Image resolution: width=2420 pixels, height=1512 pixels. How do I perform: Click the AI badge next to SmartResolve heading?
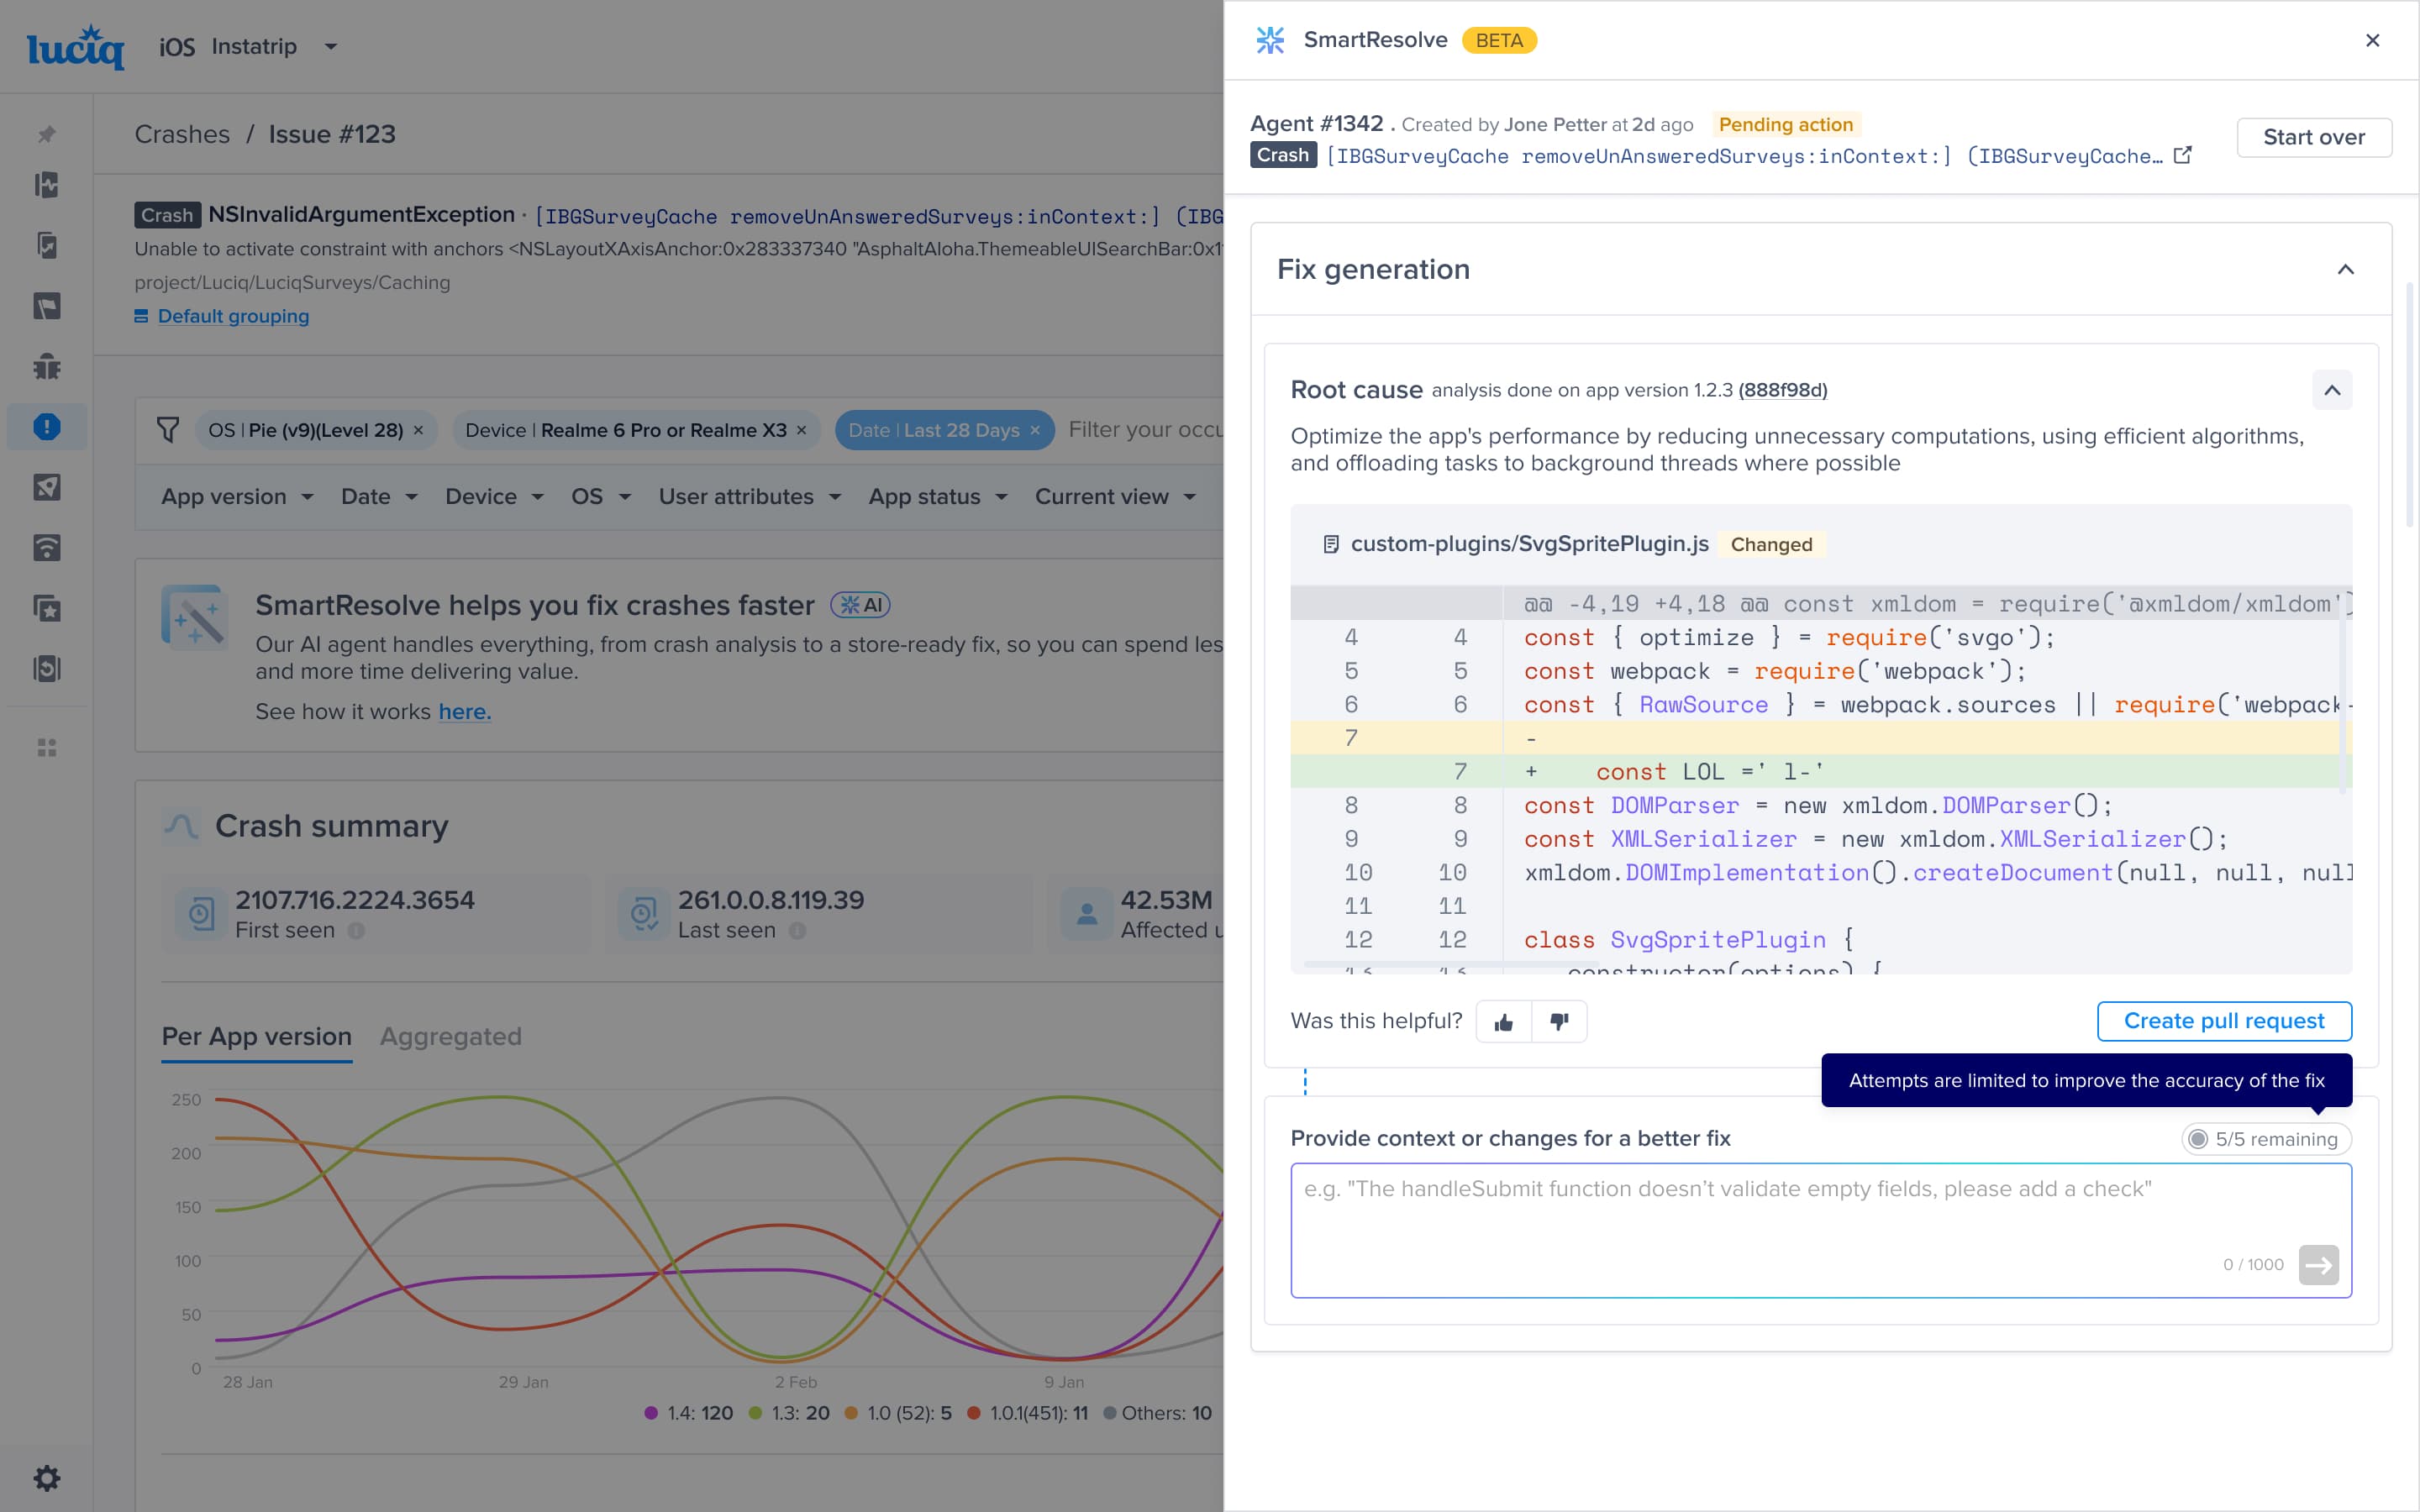pos(860,605)
